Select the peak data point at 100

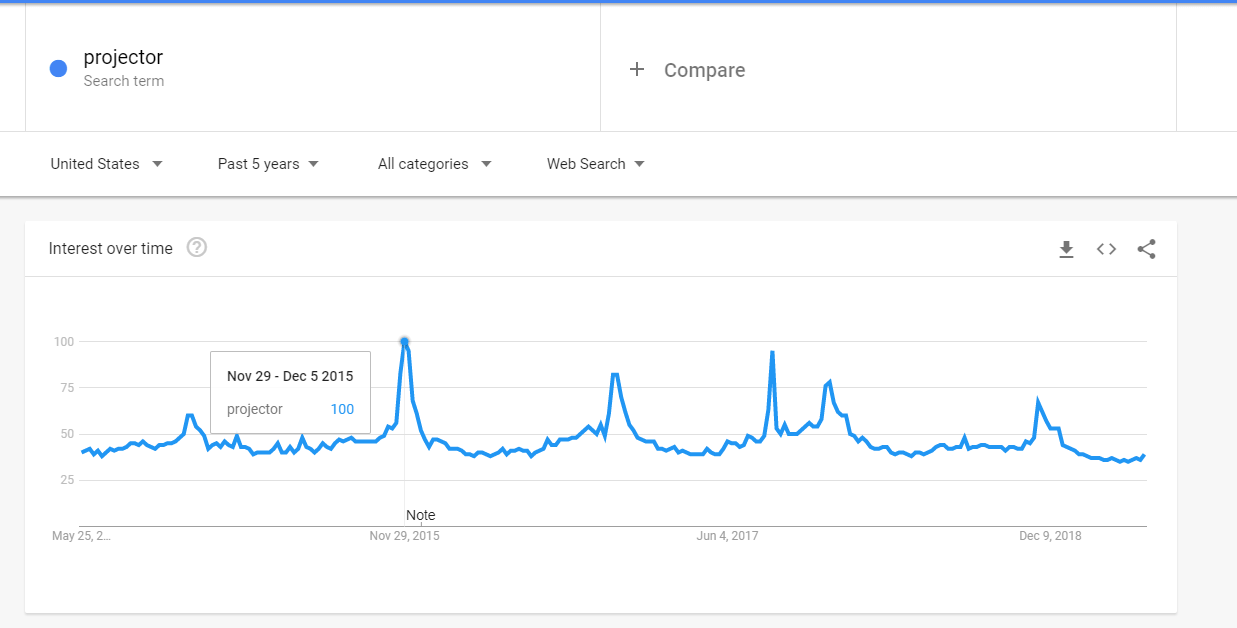404,341
